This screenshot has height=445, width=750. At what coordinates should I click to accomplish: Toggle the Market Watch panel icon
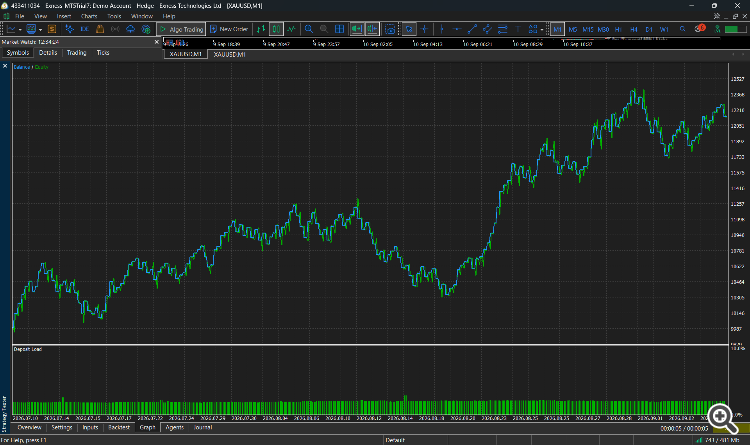[52, 29]
